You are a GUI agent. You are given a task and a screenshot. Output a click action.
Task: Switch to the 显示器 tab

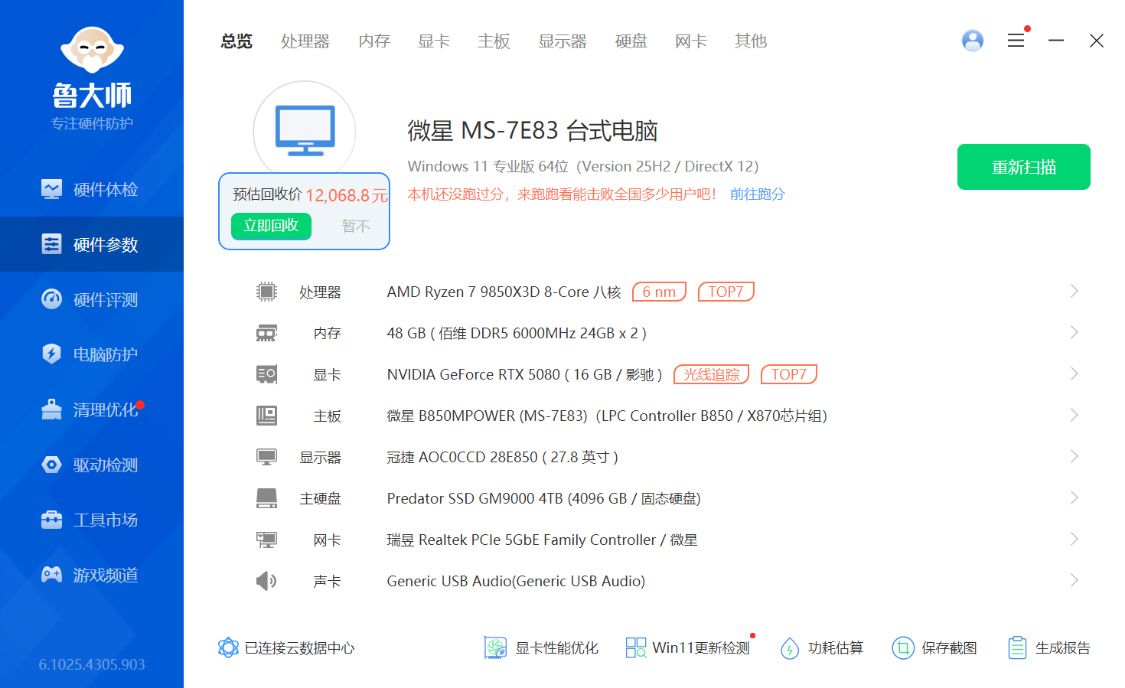click(x=562, y=41)
